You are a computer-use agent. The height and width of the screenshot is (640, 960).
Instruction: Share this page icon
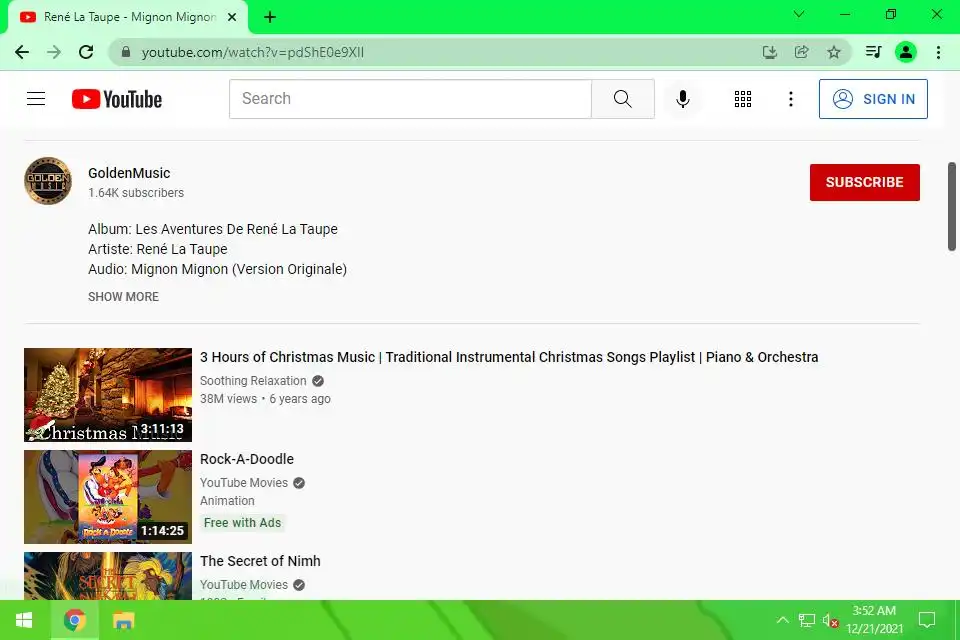tap(801, 52)
